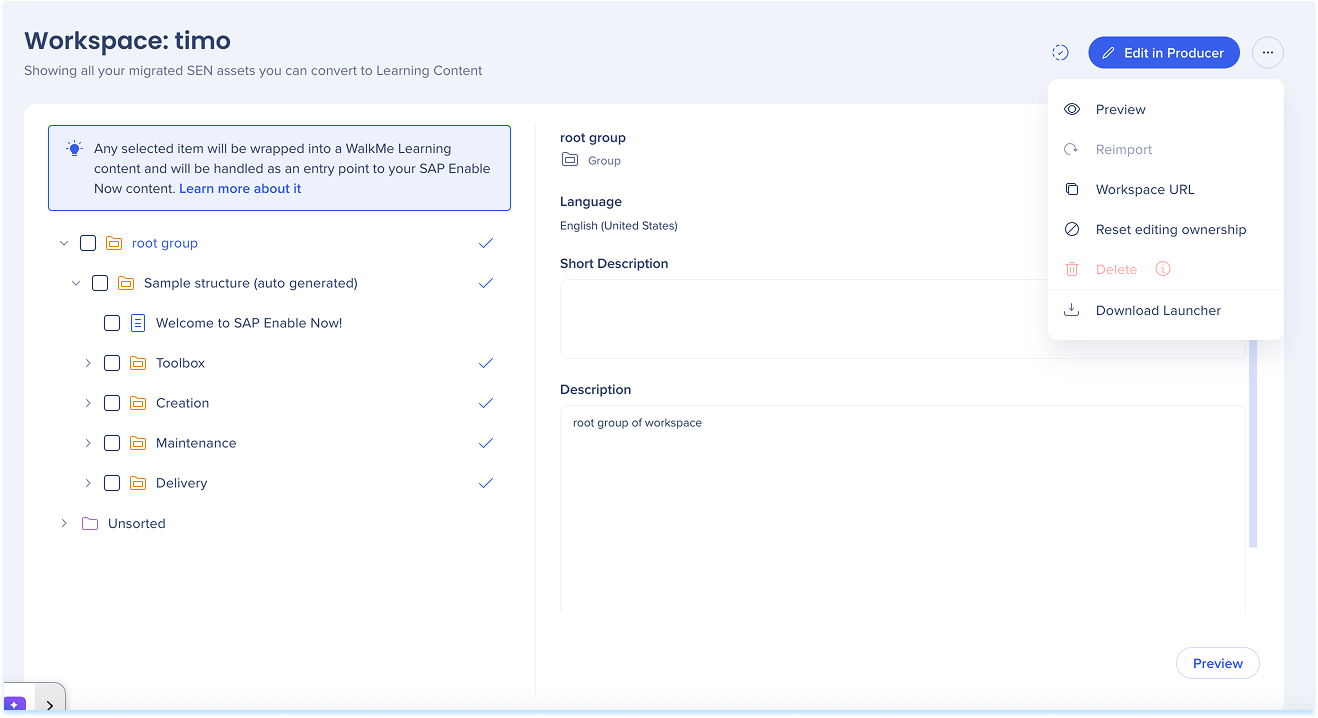The height and width of the screenshot is (718, 1318).
Task: Expand the Unsorted folder tree
Action: (64, 523)
